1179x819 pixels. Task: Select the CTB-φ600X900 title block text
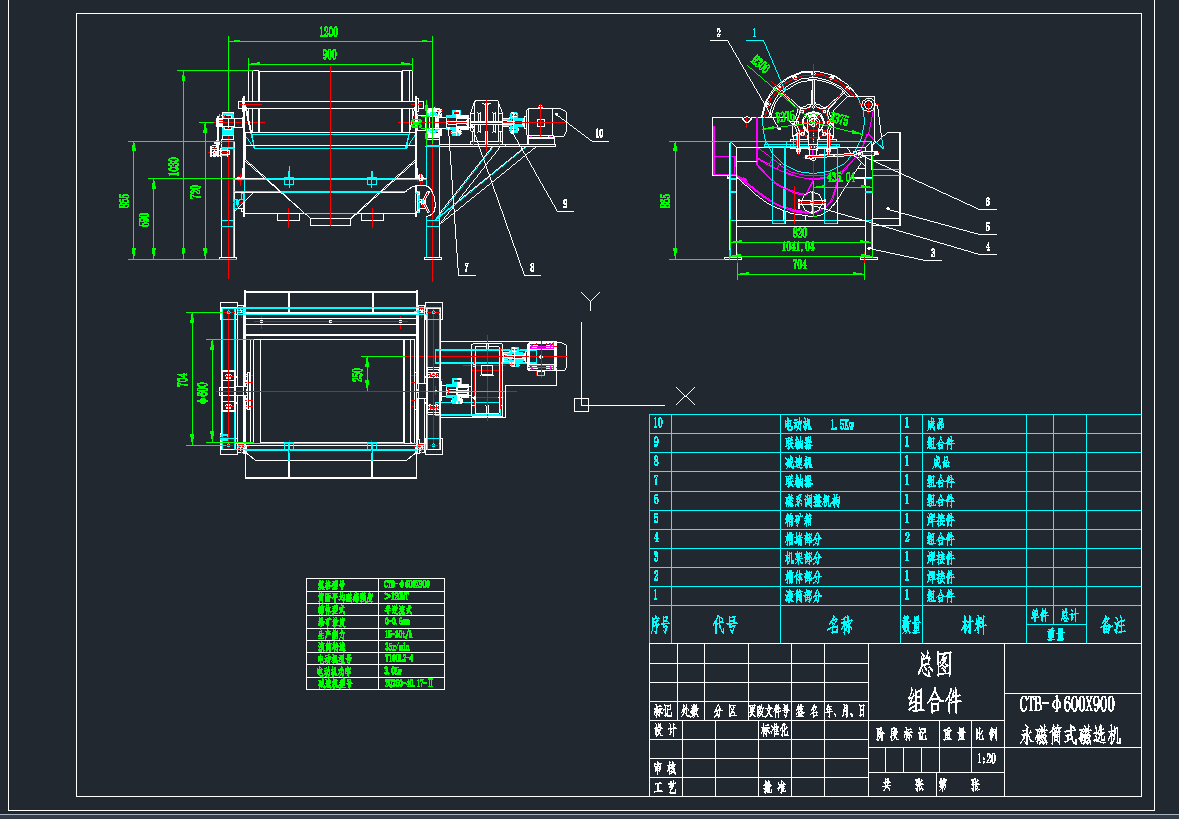pos(1066,703)
